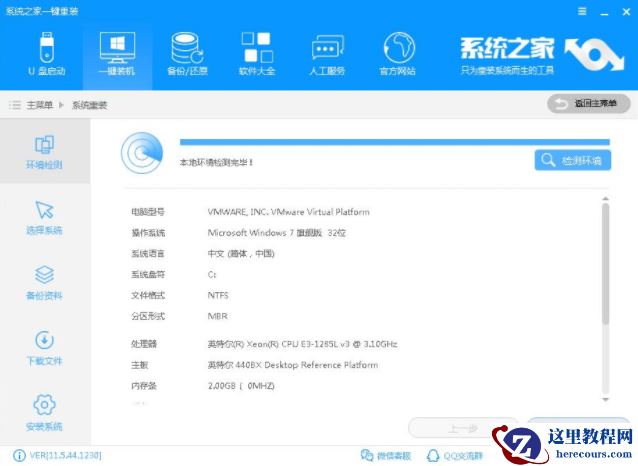Select the 环境检测 step in sidebar
The width and height of the screenshot is (638, 466).
[44, 151]
